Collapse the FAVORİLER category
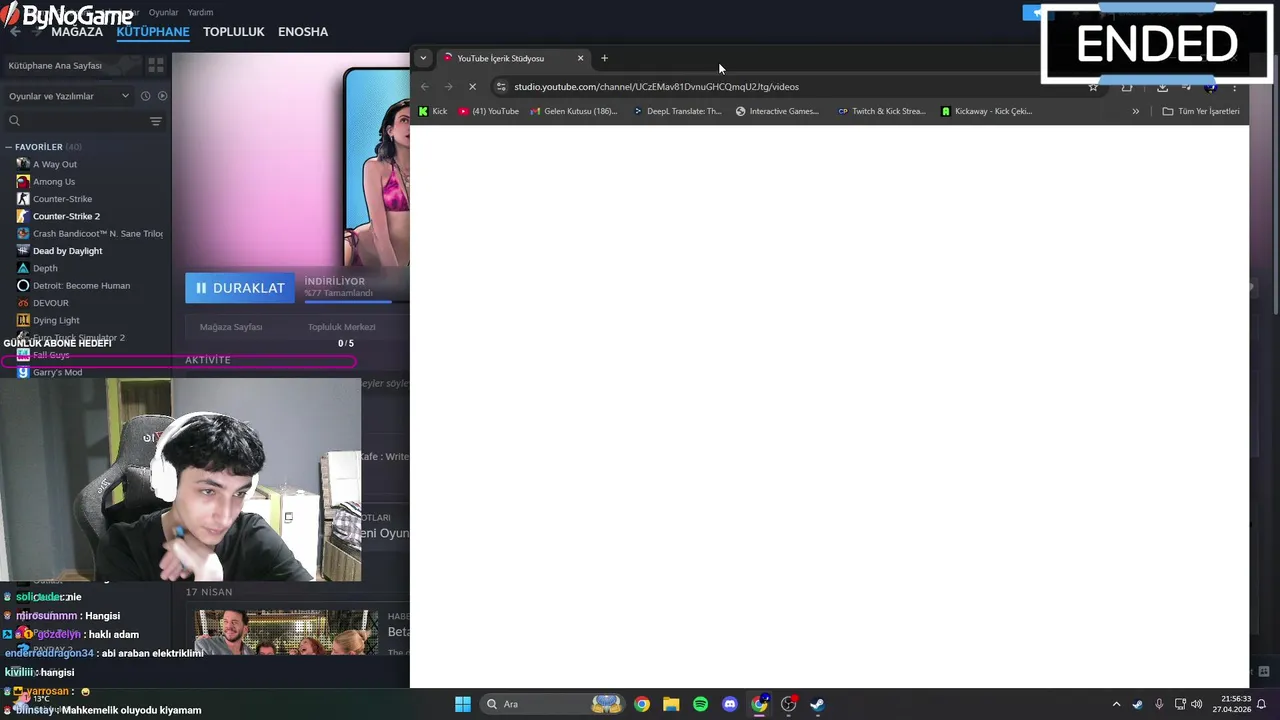Image resolution: width=1280 pixels, height=720 pixels. [9, 147]
